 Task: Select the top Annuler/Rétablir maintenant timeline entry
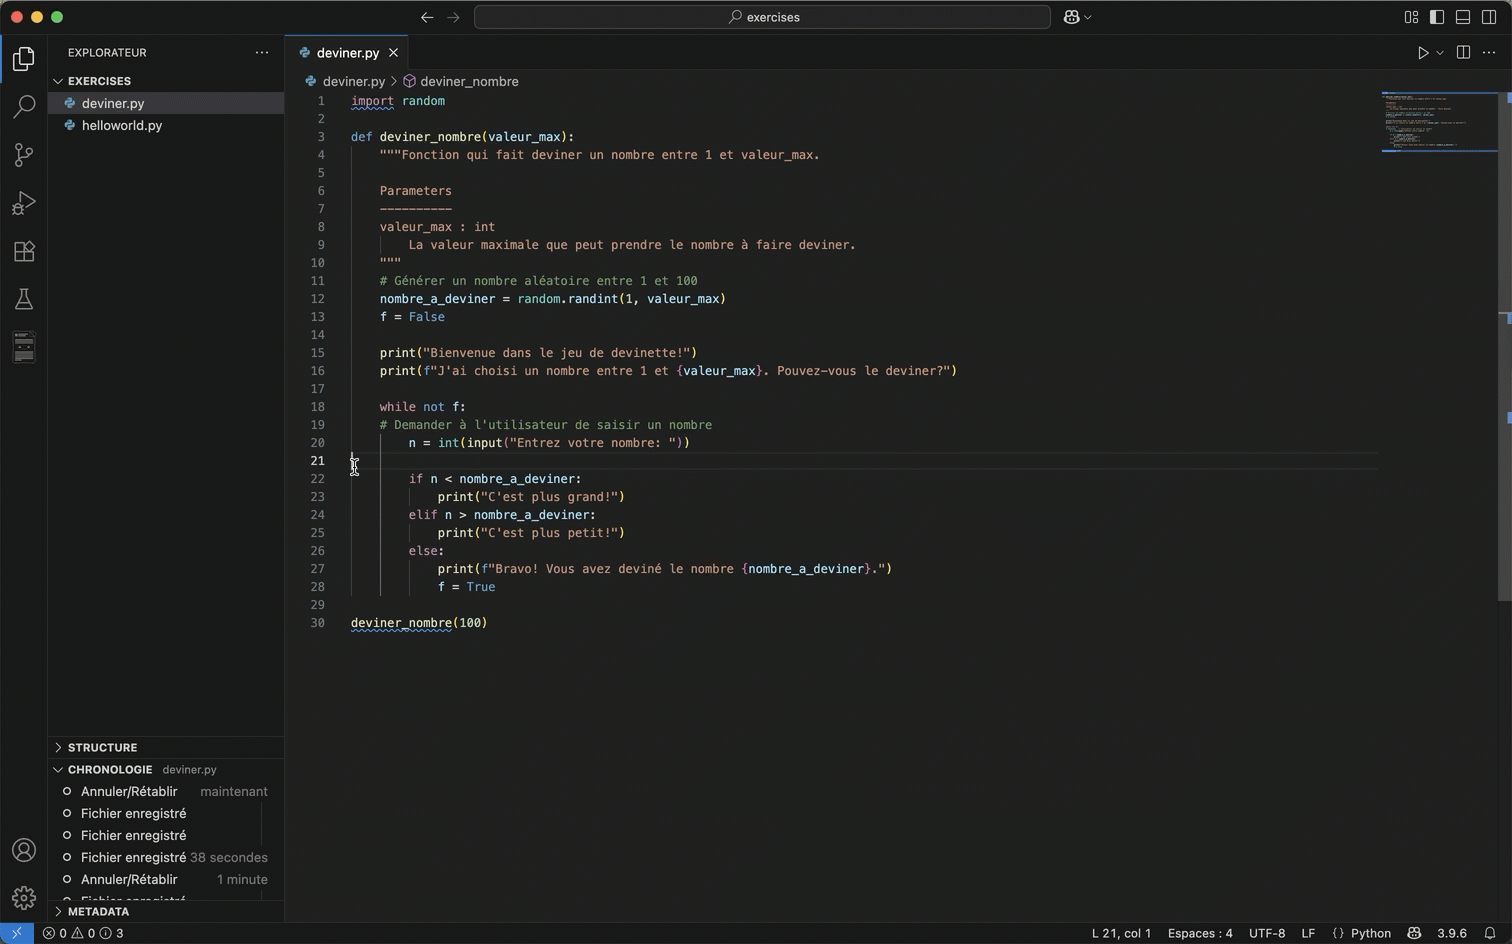[x=166, y=791]
